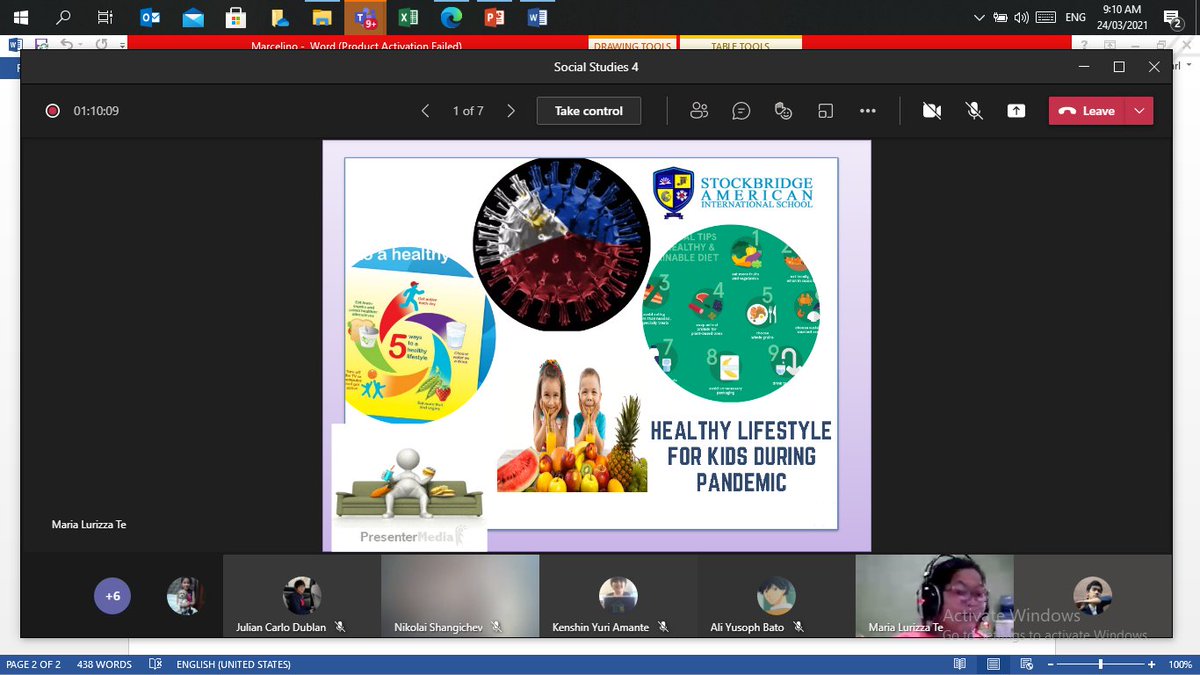Unmute microphone in Teams meeting
1200x675 pixels.
[x=974, y=111]
